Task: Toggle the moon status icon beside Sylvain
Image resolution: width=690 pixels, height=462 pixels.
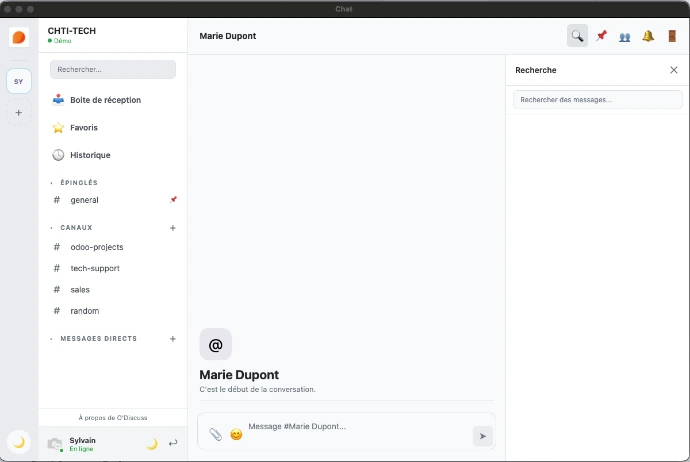Action: point(152,444)
